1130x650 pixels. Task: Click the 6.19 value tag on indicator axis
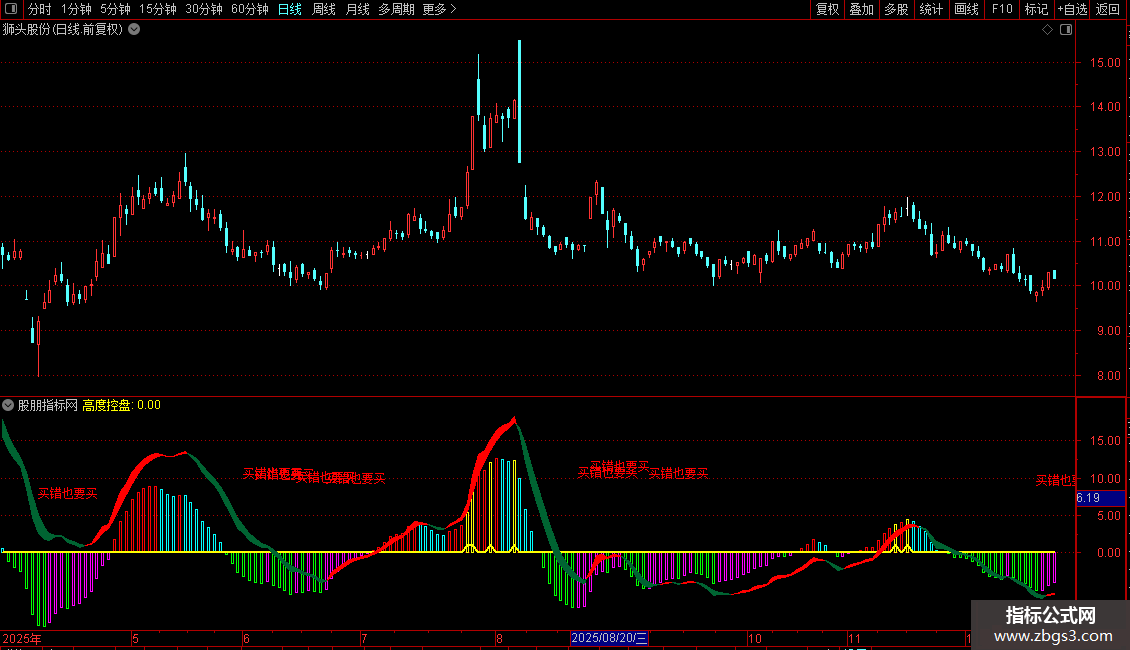point(1099,498)
